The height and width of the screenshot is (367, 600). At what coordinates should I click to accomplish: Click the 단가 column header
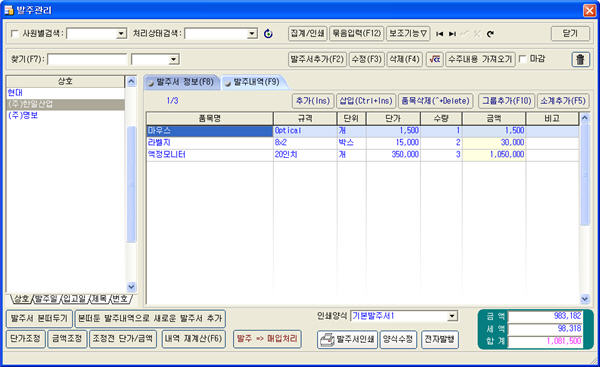(393, 119)
